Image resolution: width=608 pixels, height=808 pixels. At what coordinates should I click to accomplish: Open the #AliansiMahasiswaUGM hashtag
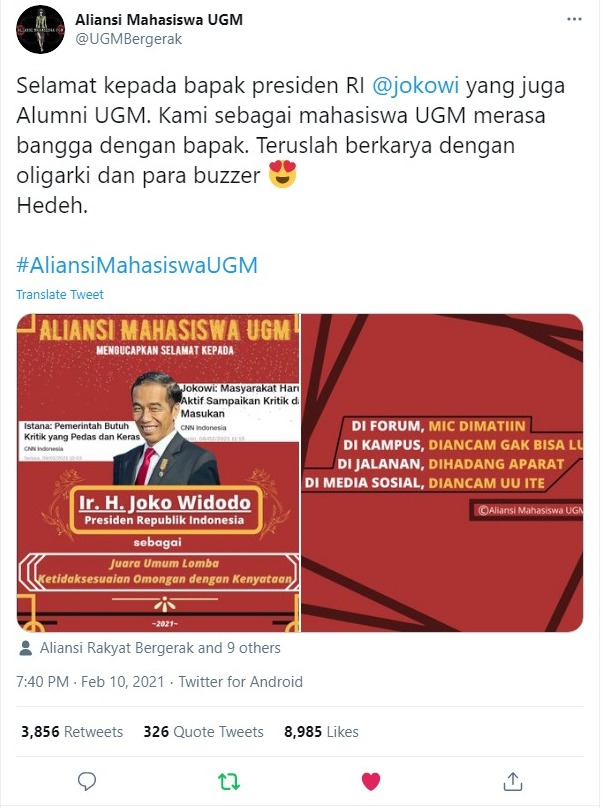pyautogui.click(x=137, y=265)
